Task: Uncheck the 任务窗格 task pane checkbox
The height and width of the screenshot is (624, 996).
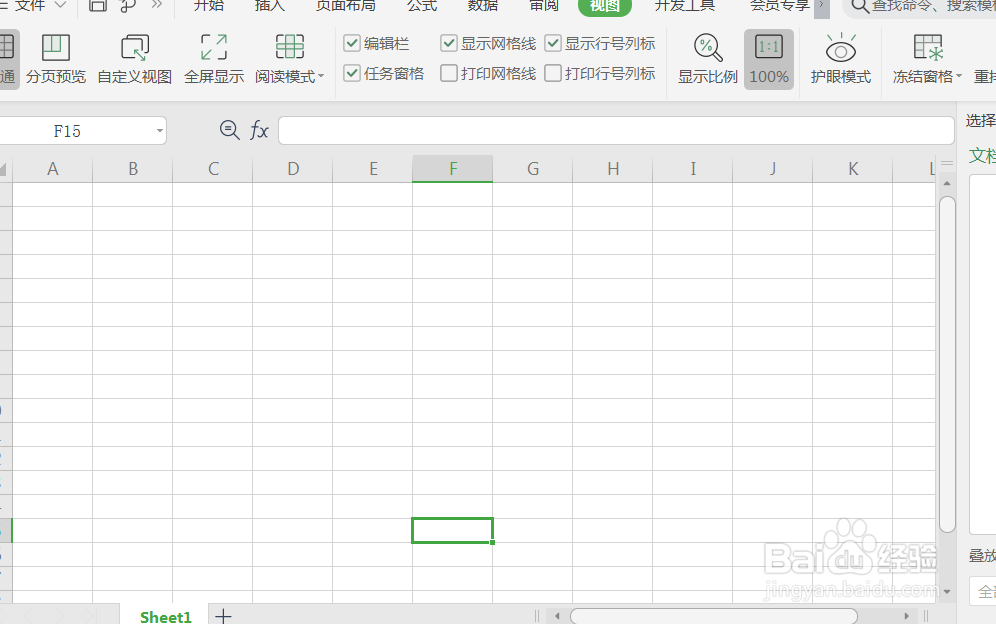Action: pos(352,73)
